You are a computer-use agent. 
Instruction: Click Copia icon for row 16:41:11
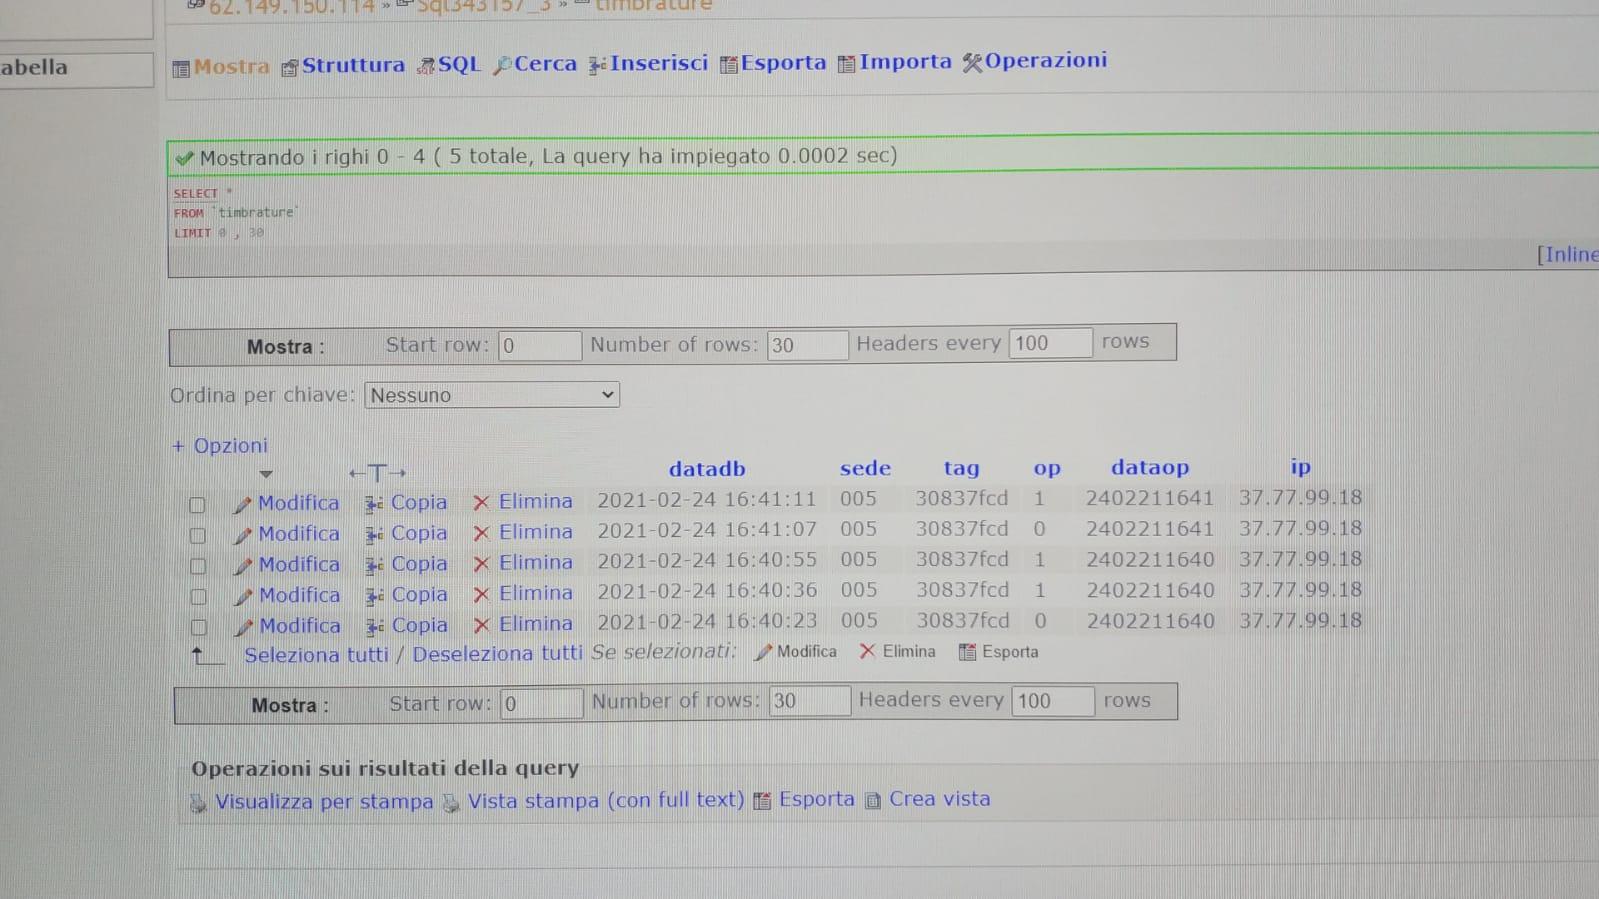[x=373, y=504]
